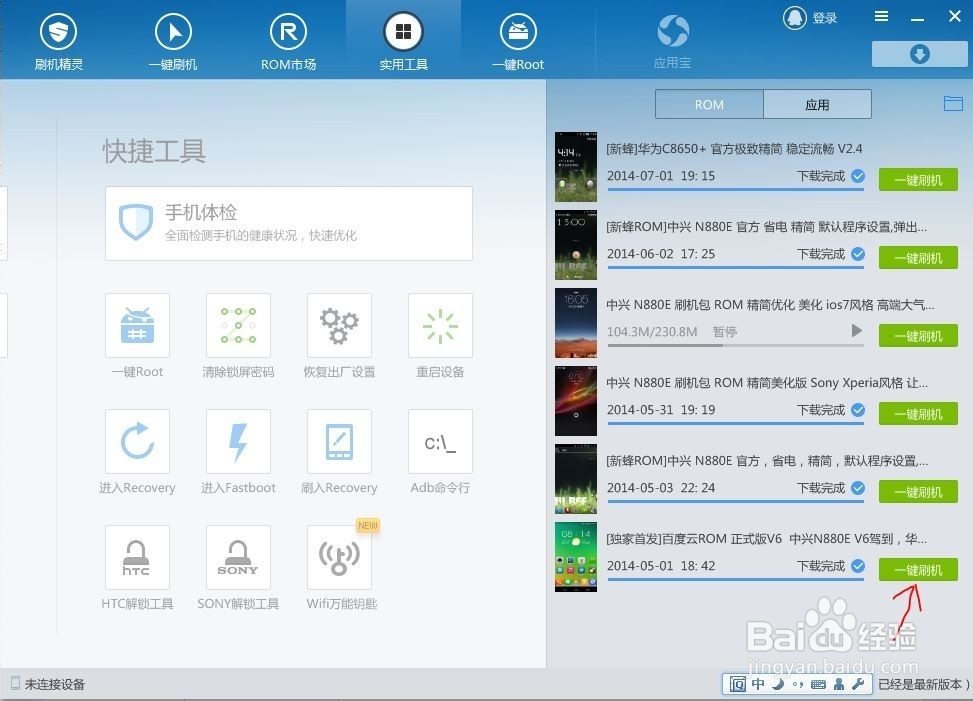Click the 2014-05-31 19:19 date text
Viewport: 973px width, 701px height.
pos(661,409)
